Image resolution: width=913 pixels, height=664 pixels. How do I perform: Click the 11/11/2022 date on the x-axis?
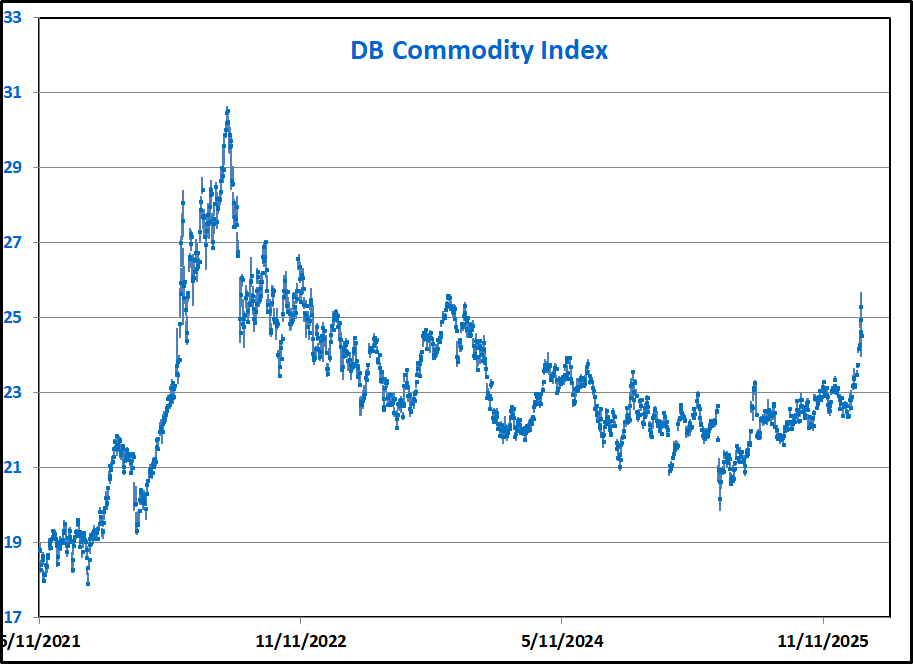[301, 641]
